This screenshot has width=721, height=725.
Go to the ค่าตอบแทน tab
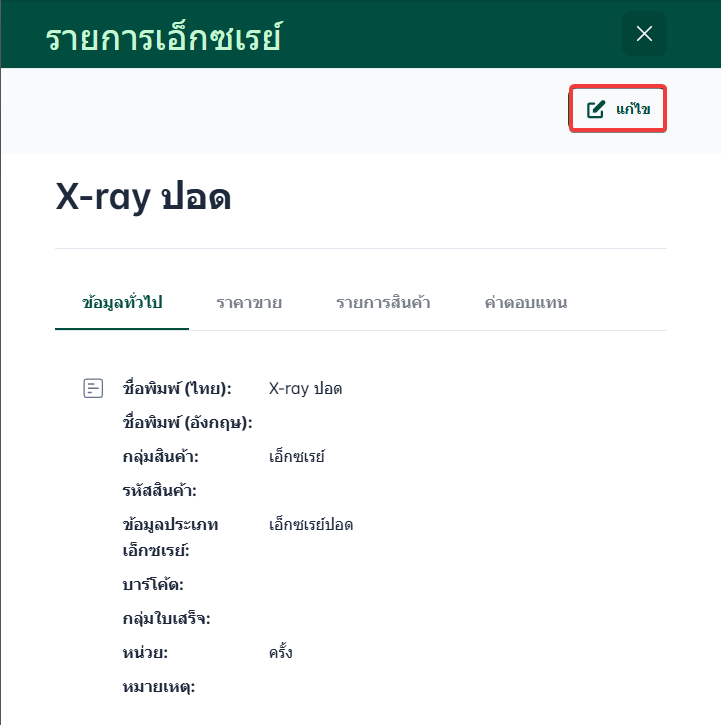[525, 302]
